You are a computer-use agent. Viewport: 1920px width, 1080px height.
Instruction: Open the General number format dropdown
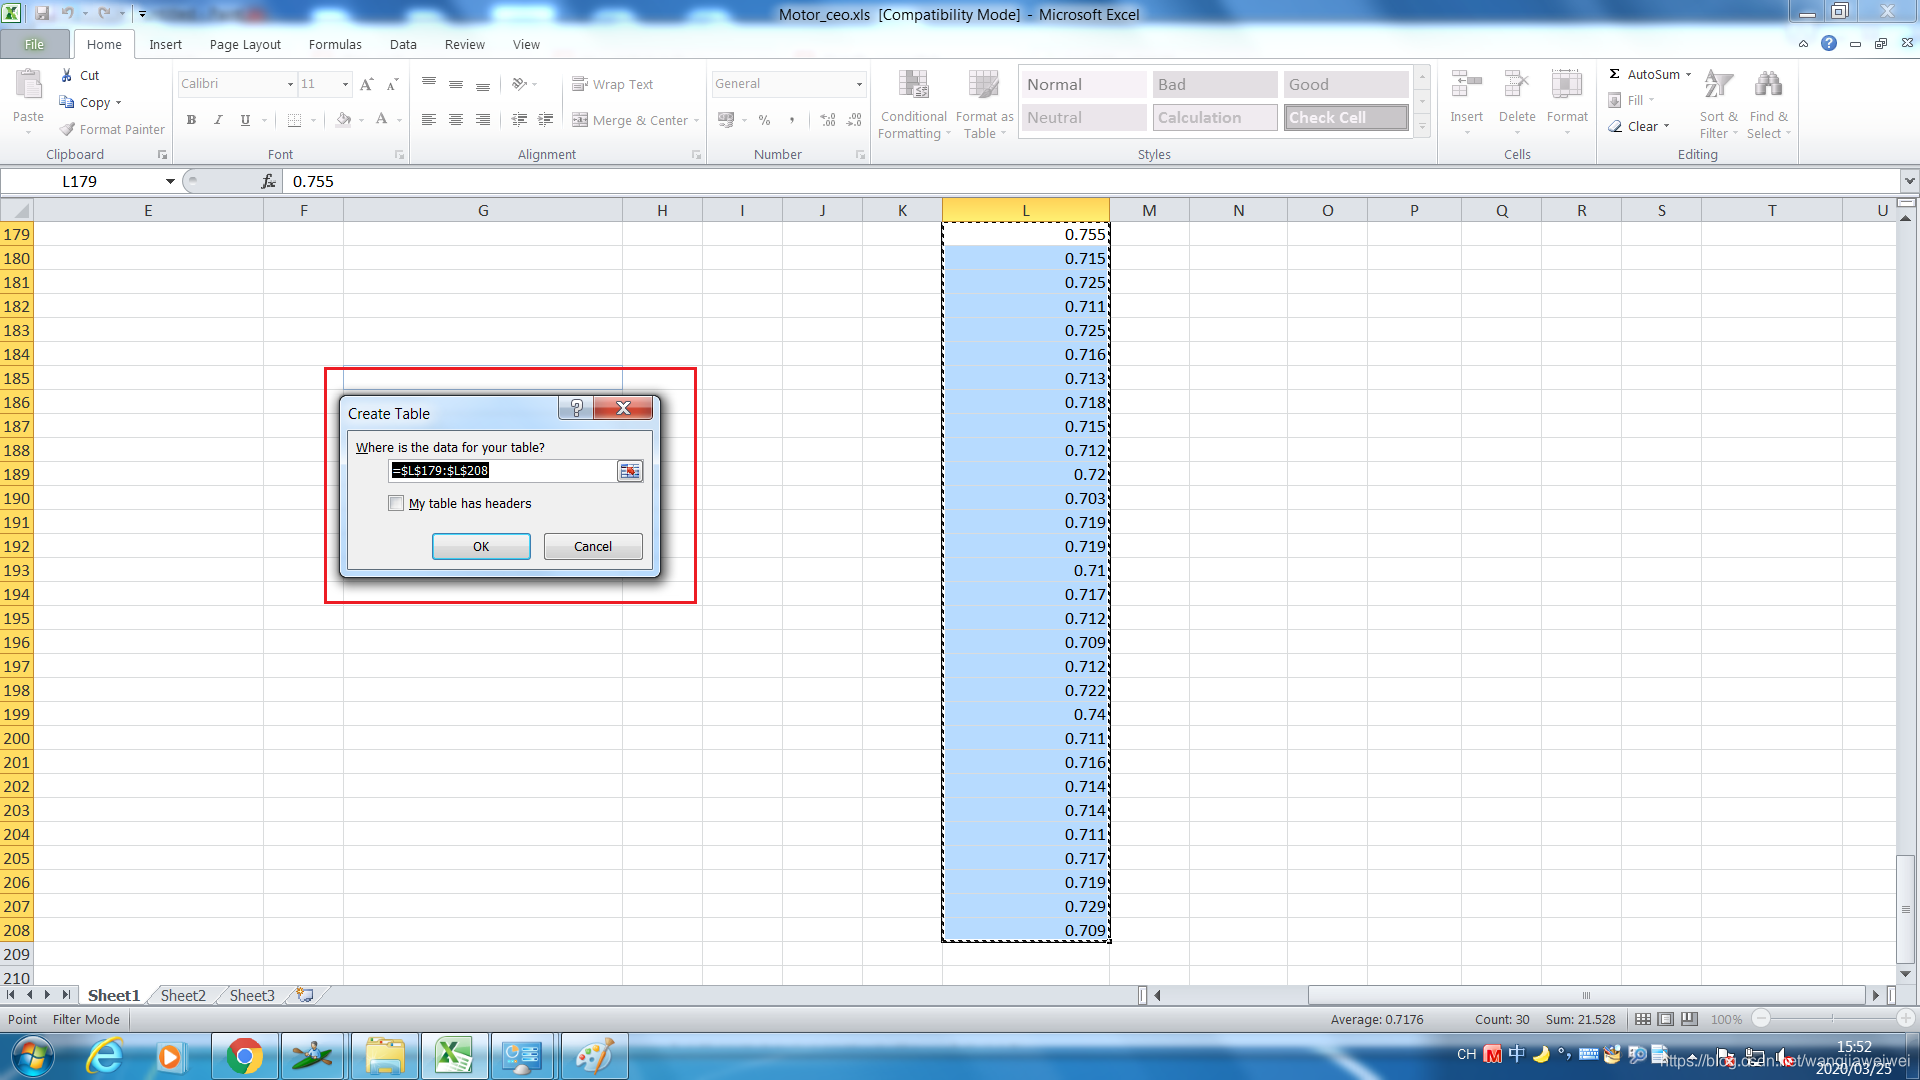pos(858,84)
